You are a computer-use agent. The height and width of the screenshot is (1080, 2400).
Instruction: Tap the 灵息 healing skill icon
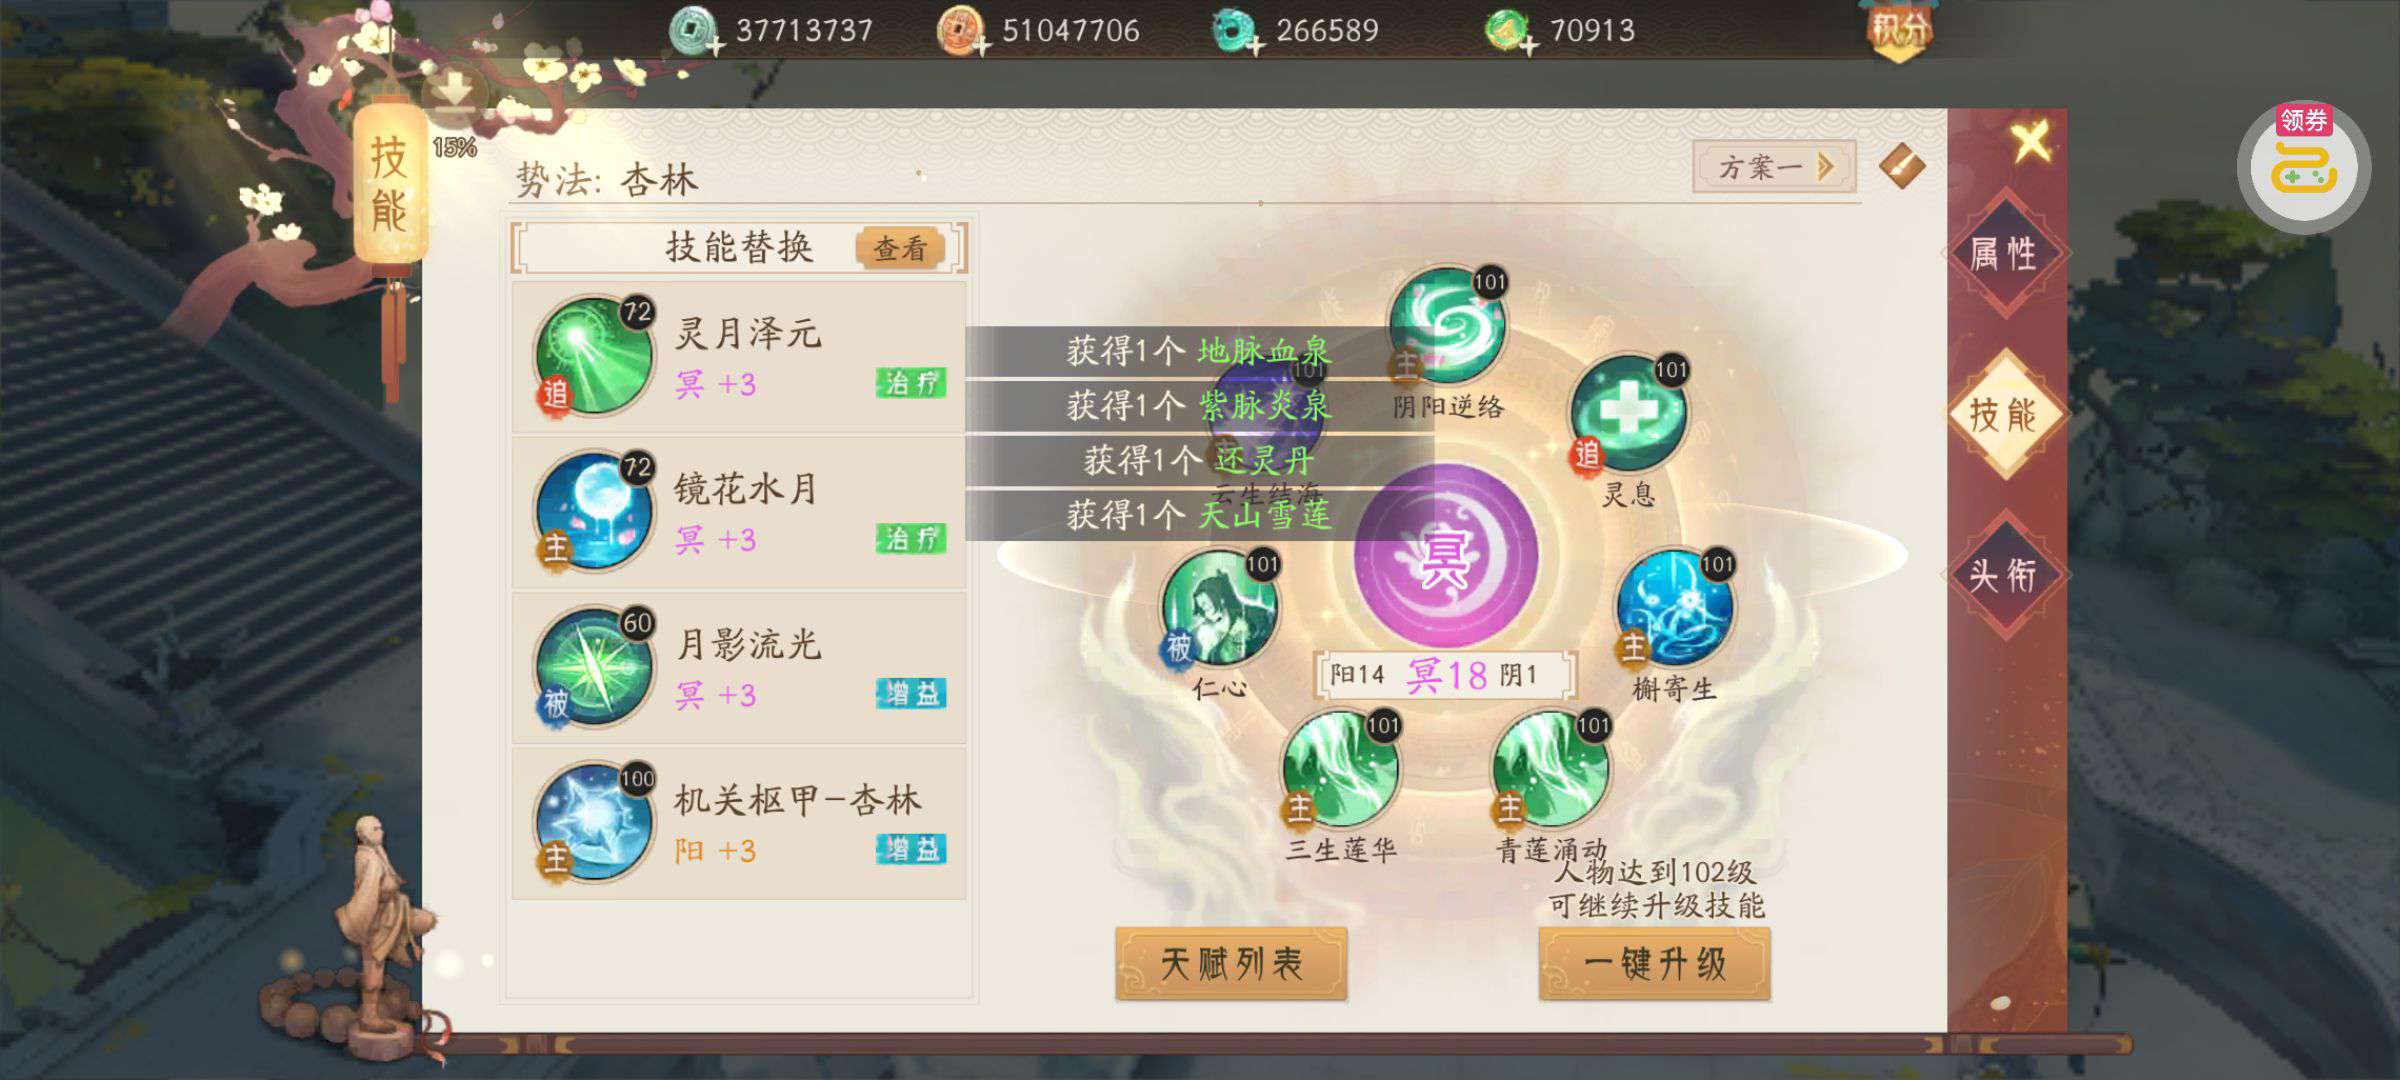[x=1628, y=413]
